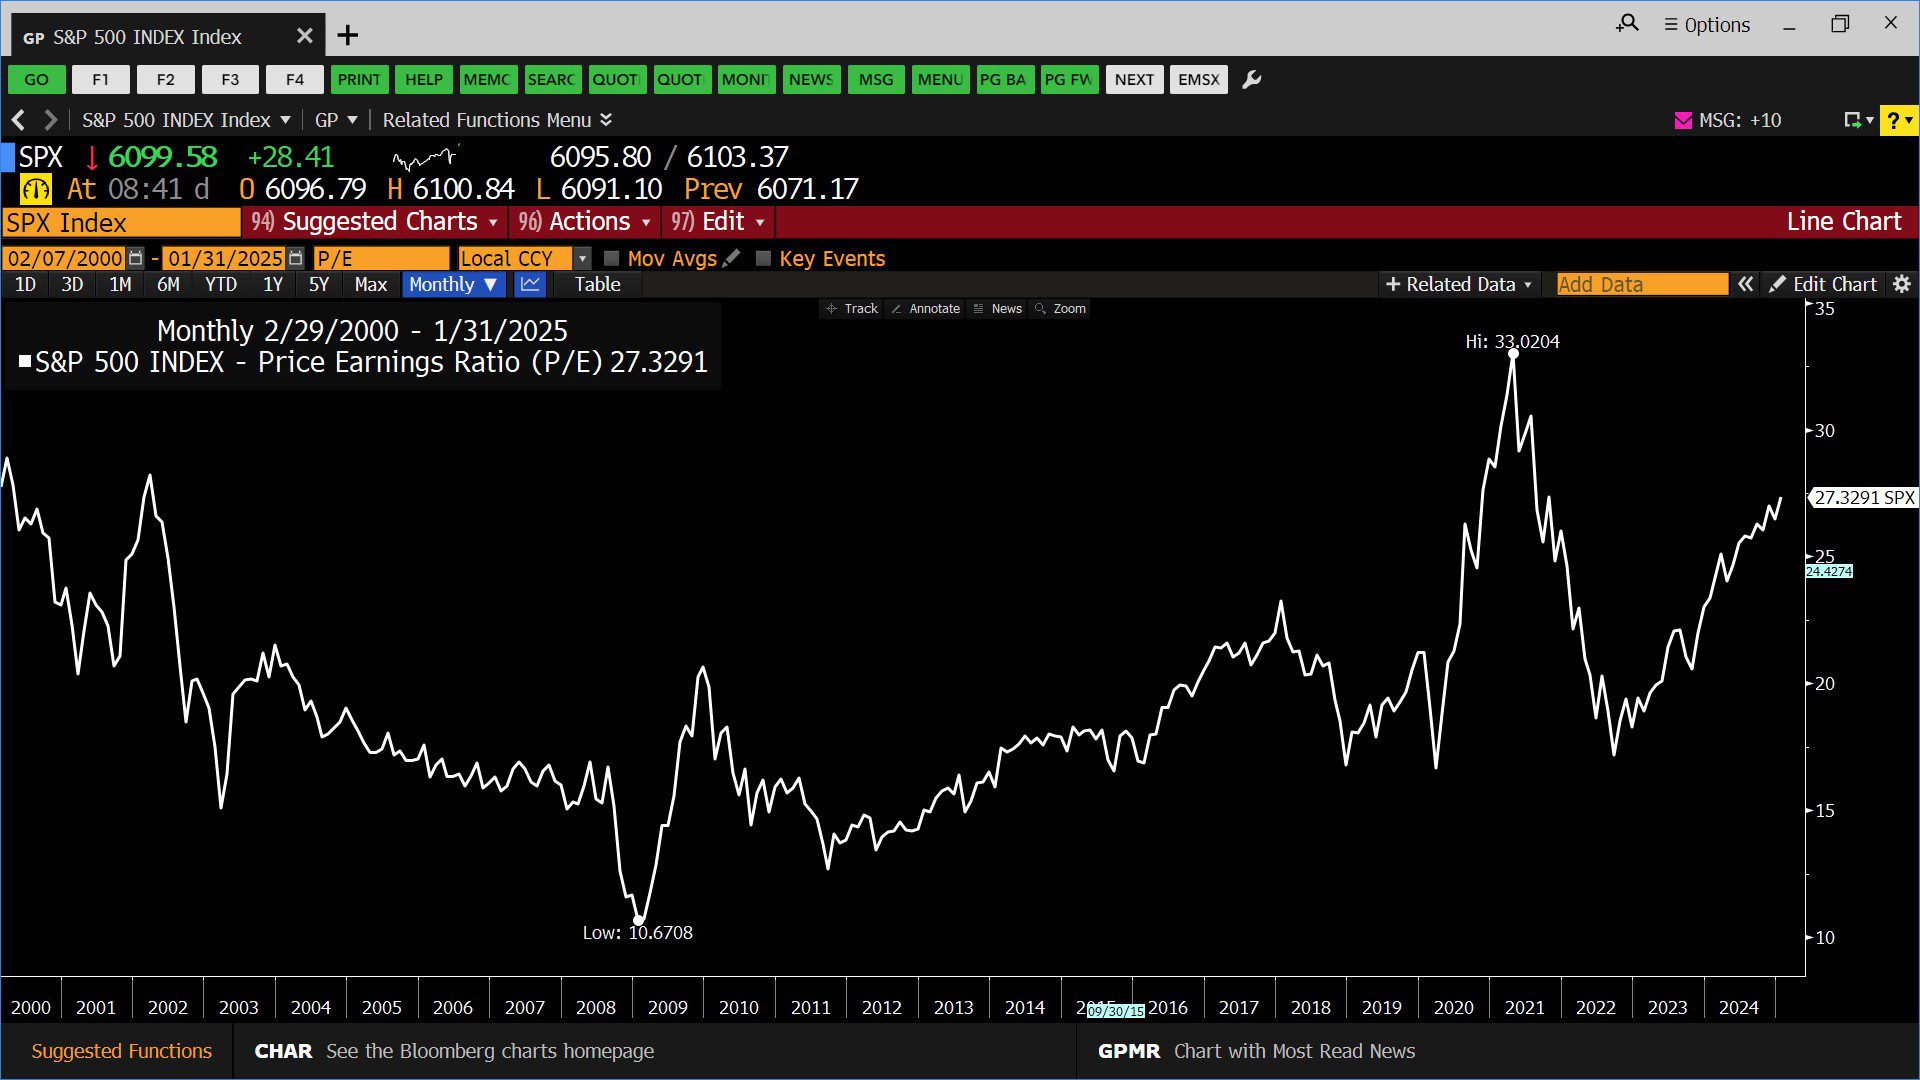Open the start date calendar picker
The image size is (1920, 1080).
click(136, 259)
